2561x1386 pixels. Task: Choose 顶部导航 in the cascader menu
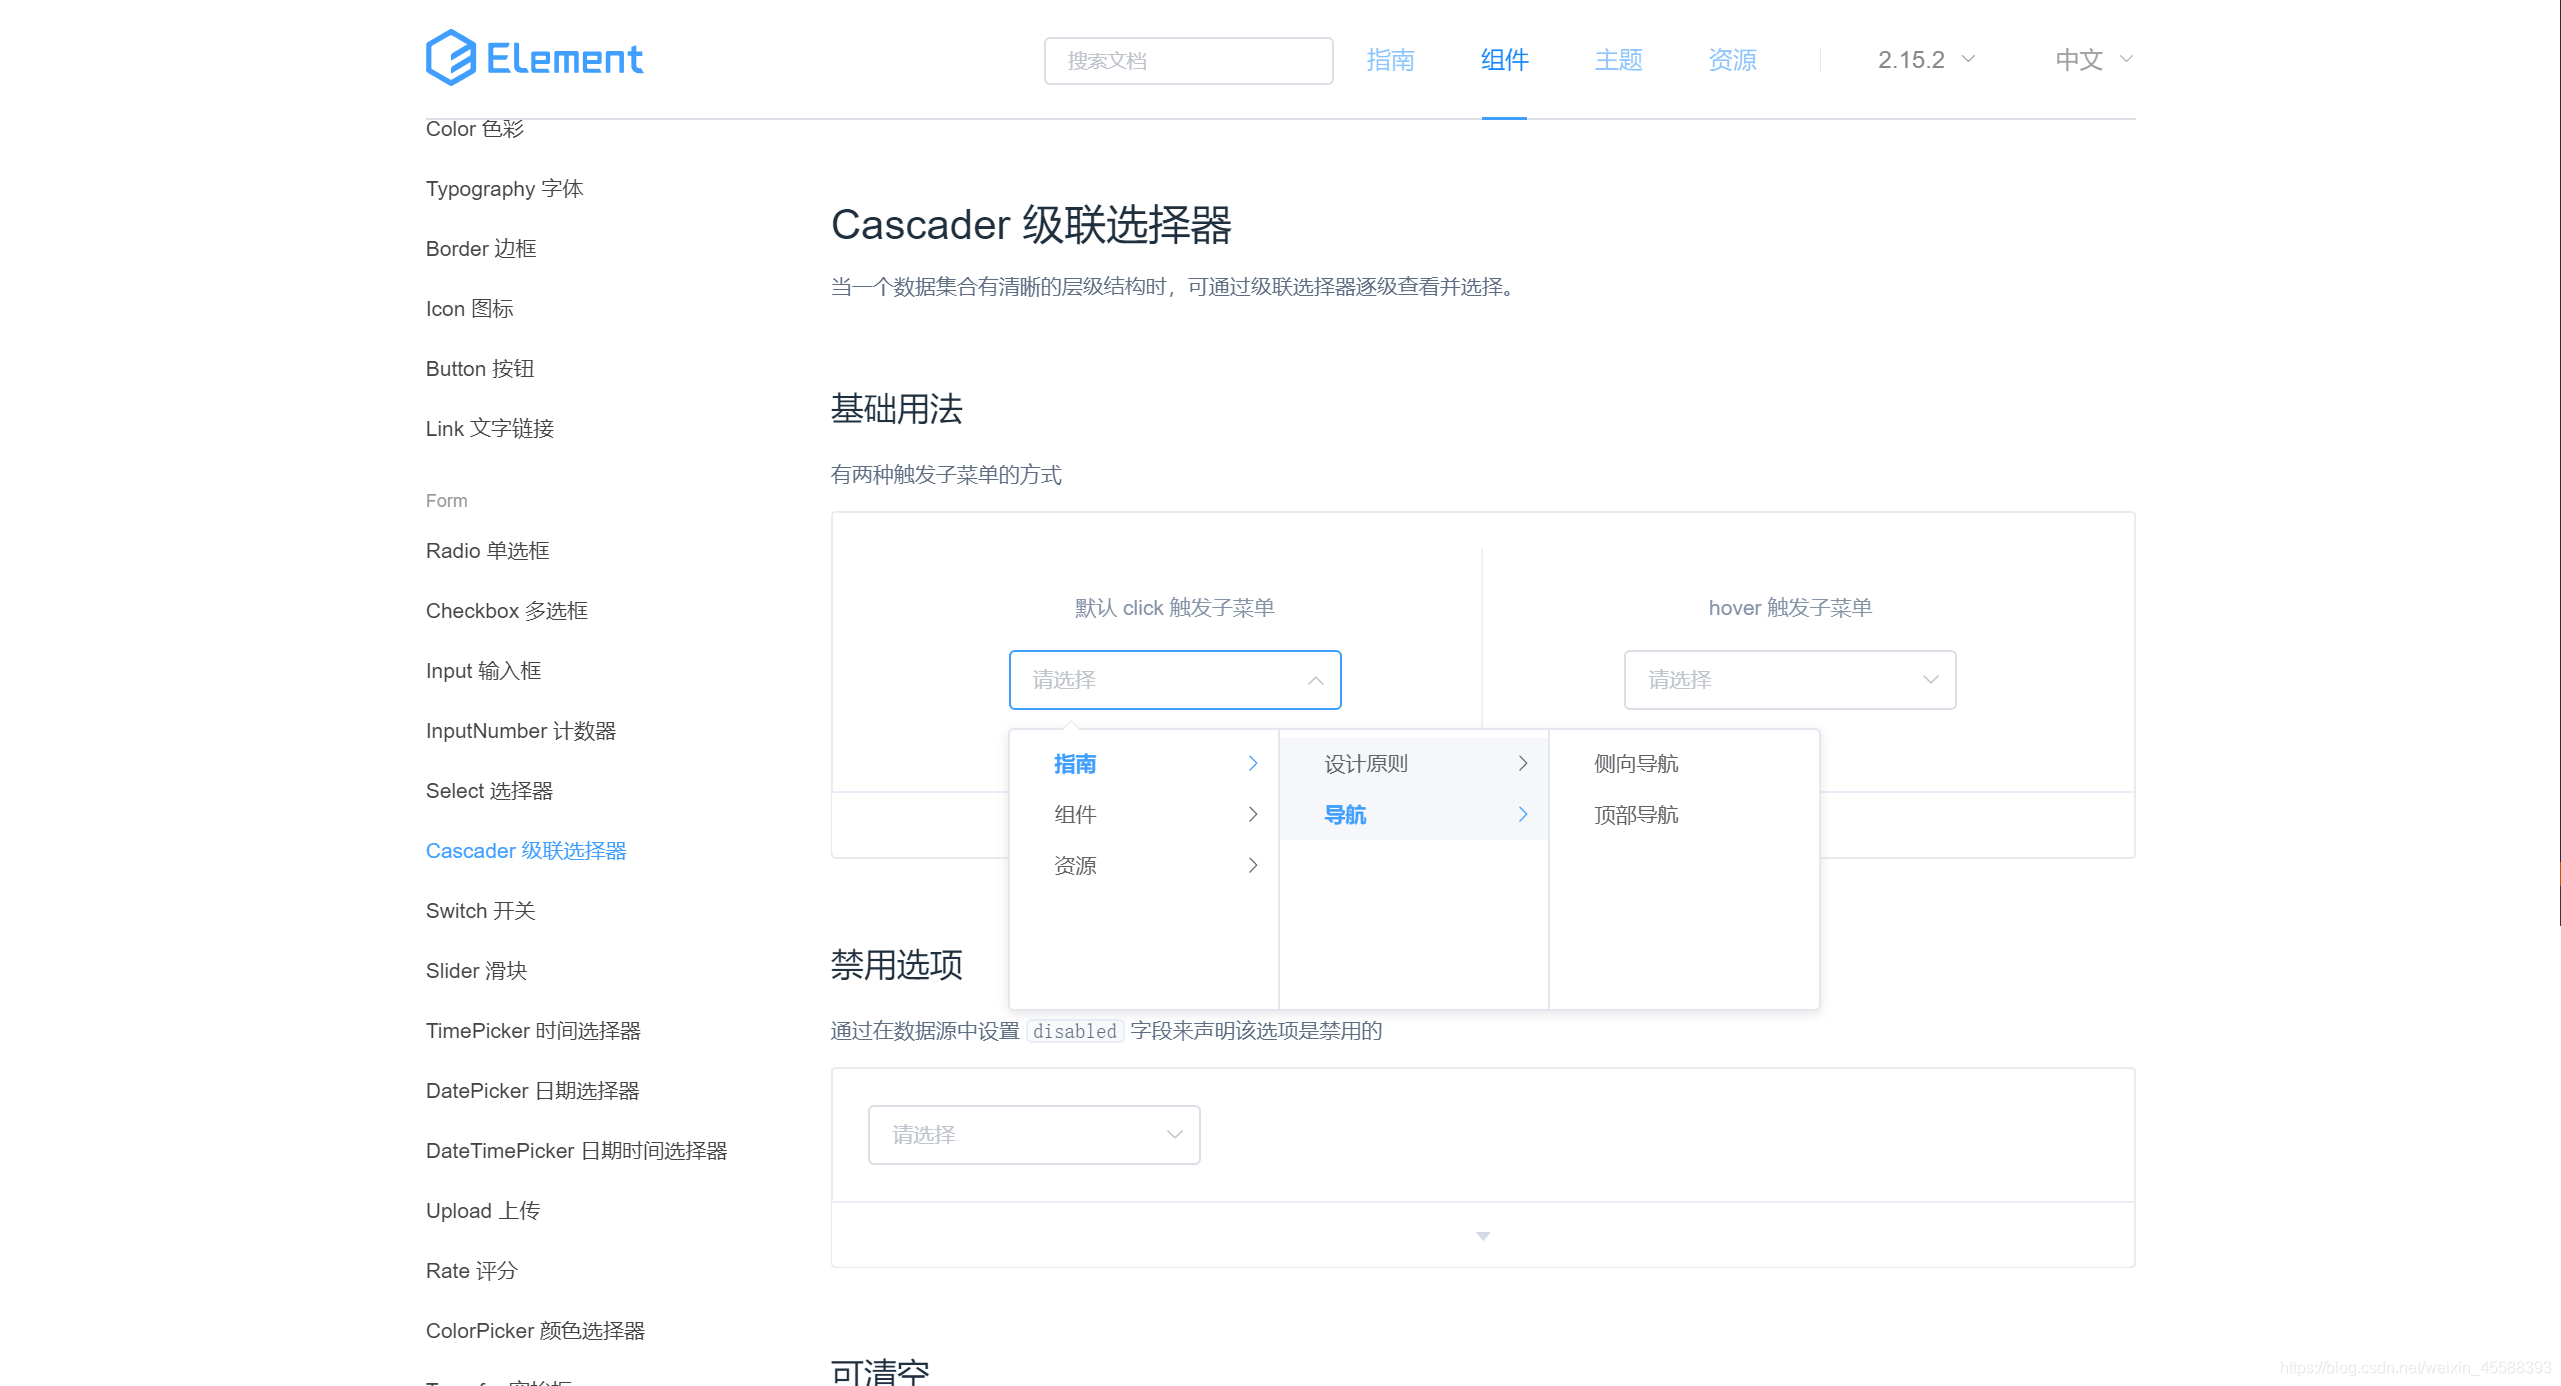click(1636, 815)
